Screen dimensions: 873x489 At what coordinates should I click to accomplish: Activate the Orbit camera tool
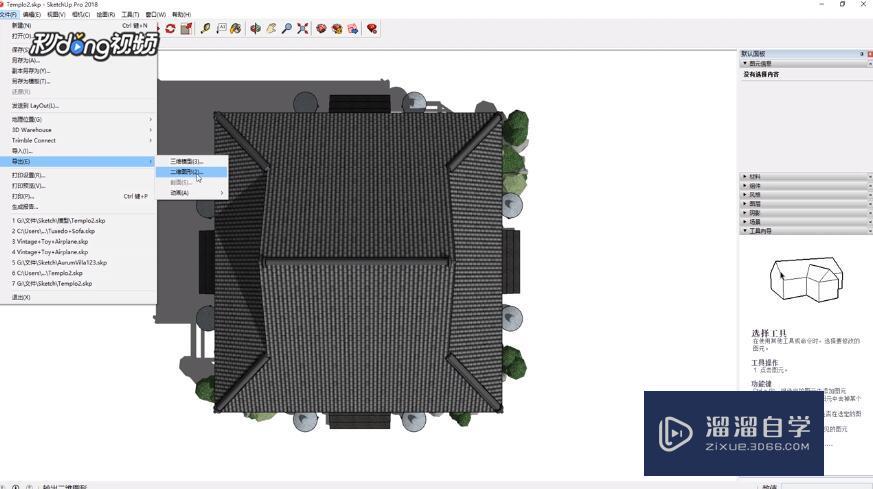256,28
